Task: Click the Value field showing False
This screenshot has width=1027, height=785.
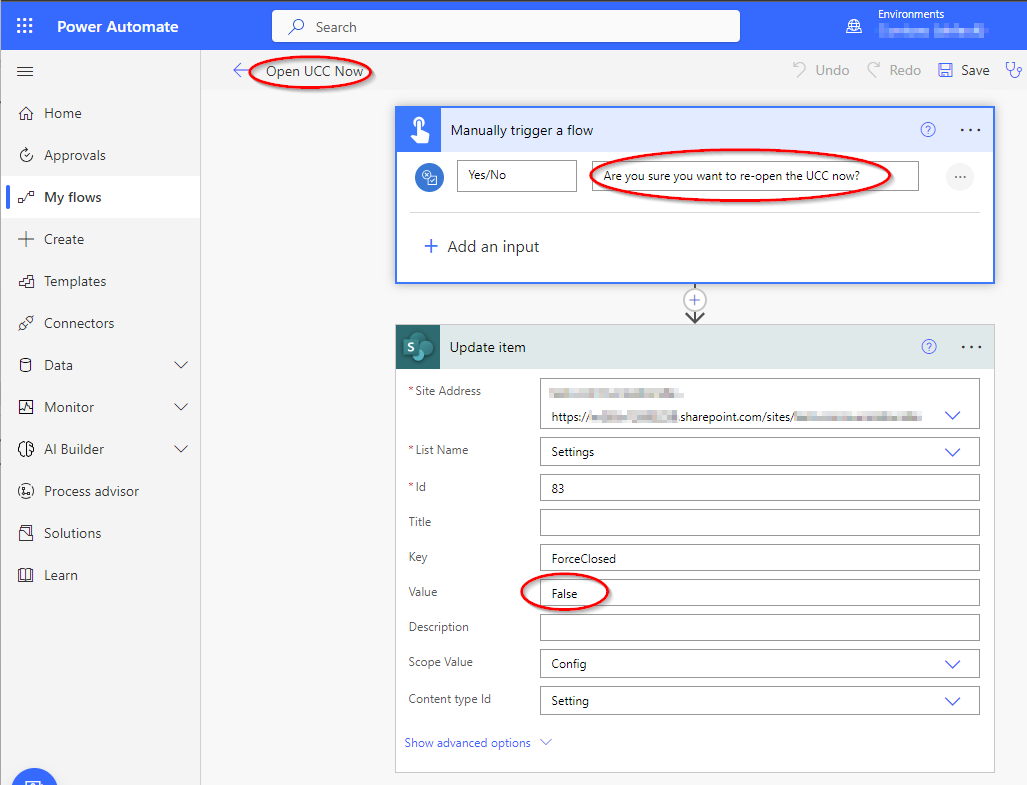Action: coord(760,593)
